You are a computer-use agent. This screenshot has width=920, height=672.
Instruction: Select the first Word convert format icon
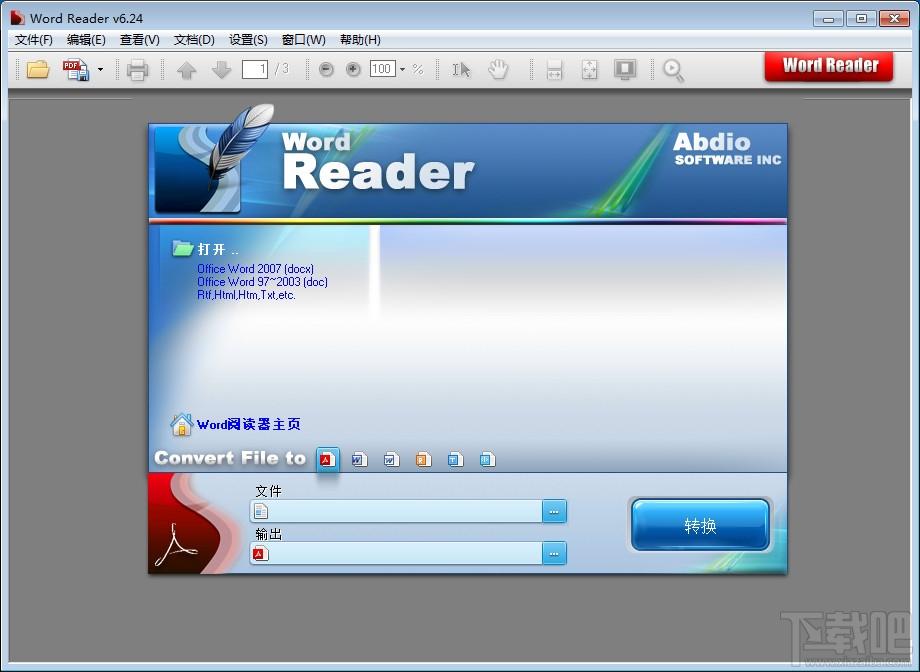coord(359,460)
